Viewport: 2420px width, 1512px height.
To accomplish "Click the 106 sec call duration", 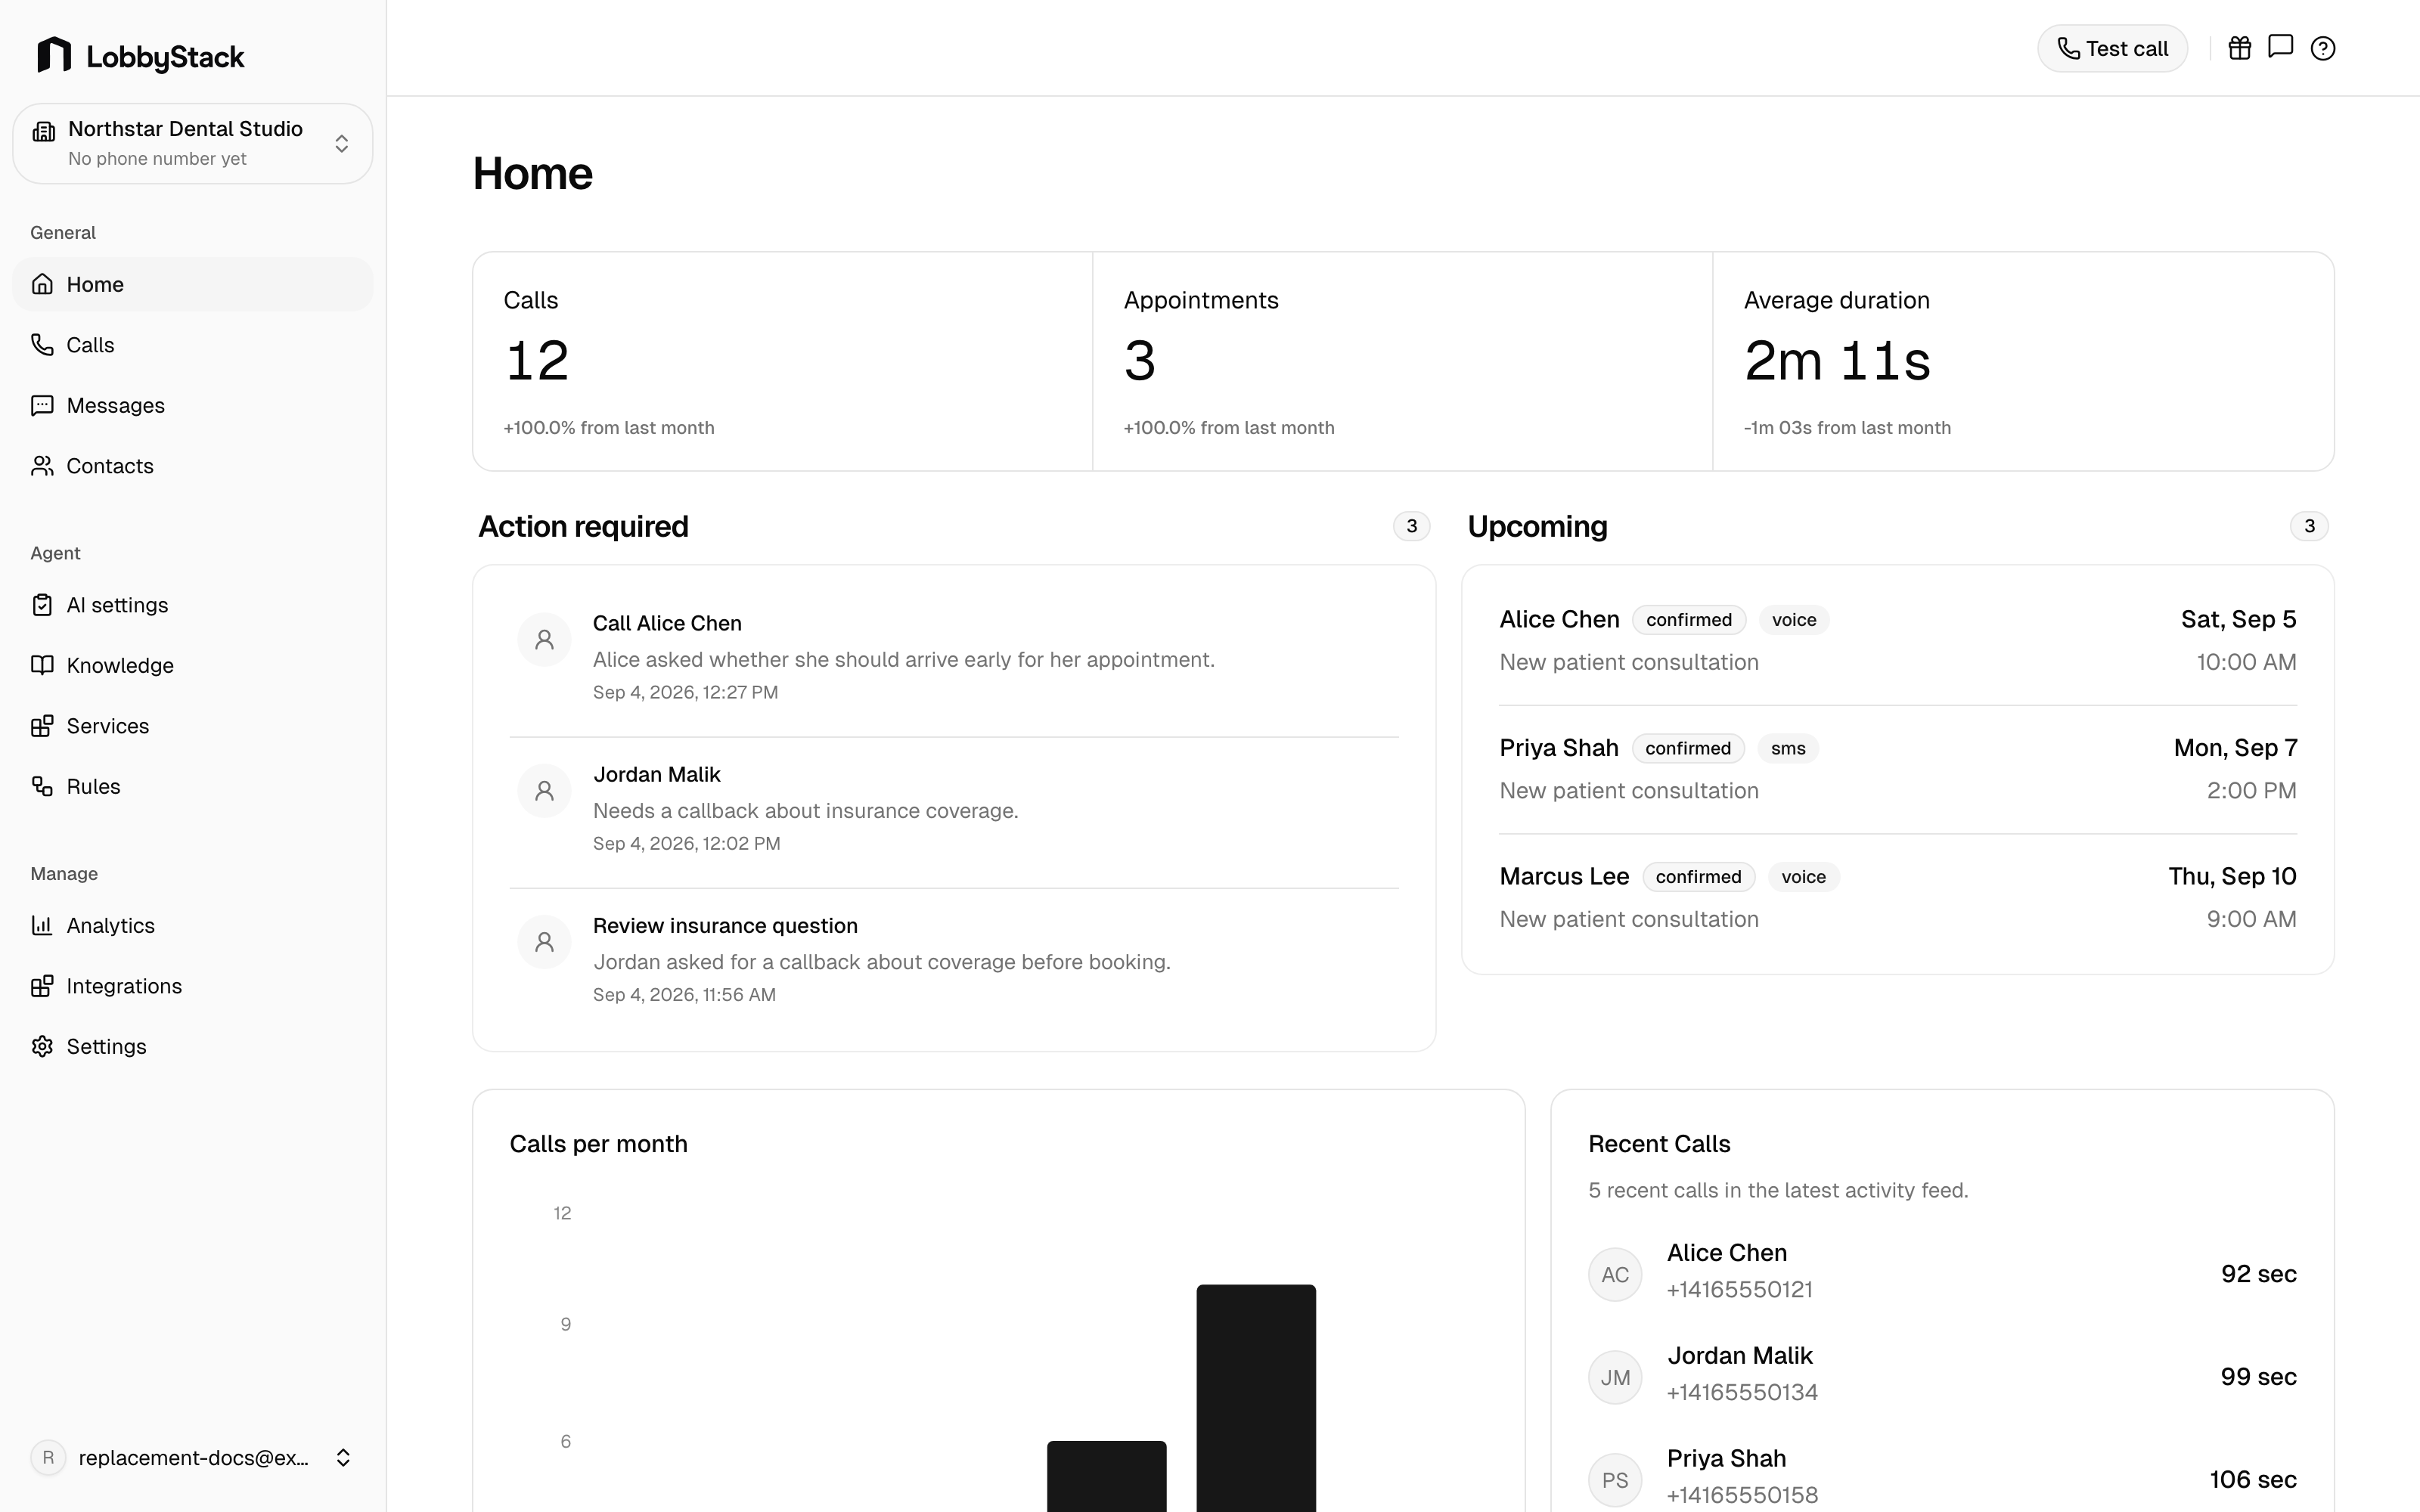I will [2253, 1479].
